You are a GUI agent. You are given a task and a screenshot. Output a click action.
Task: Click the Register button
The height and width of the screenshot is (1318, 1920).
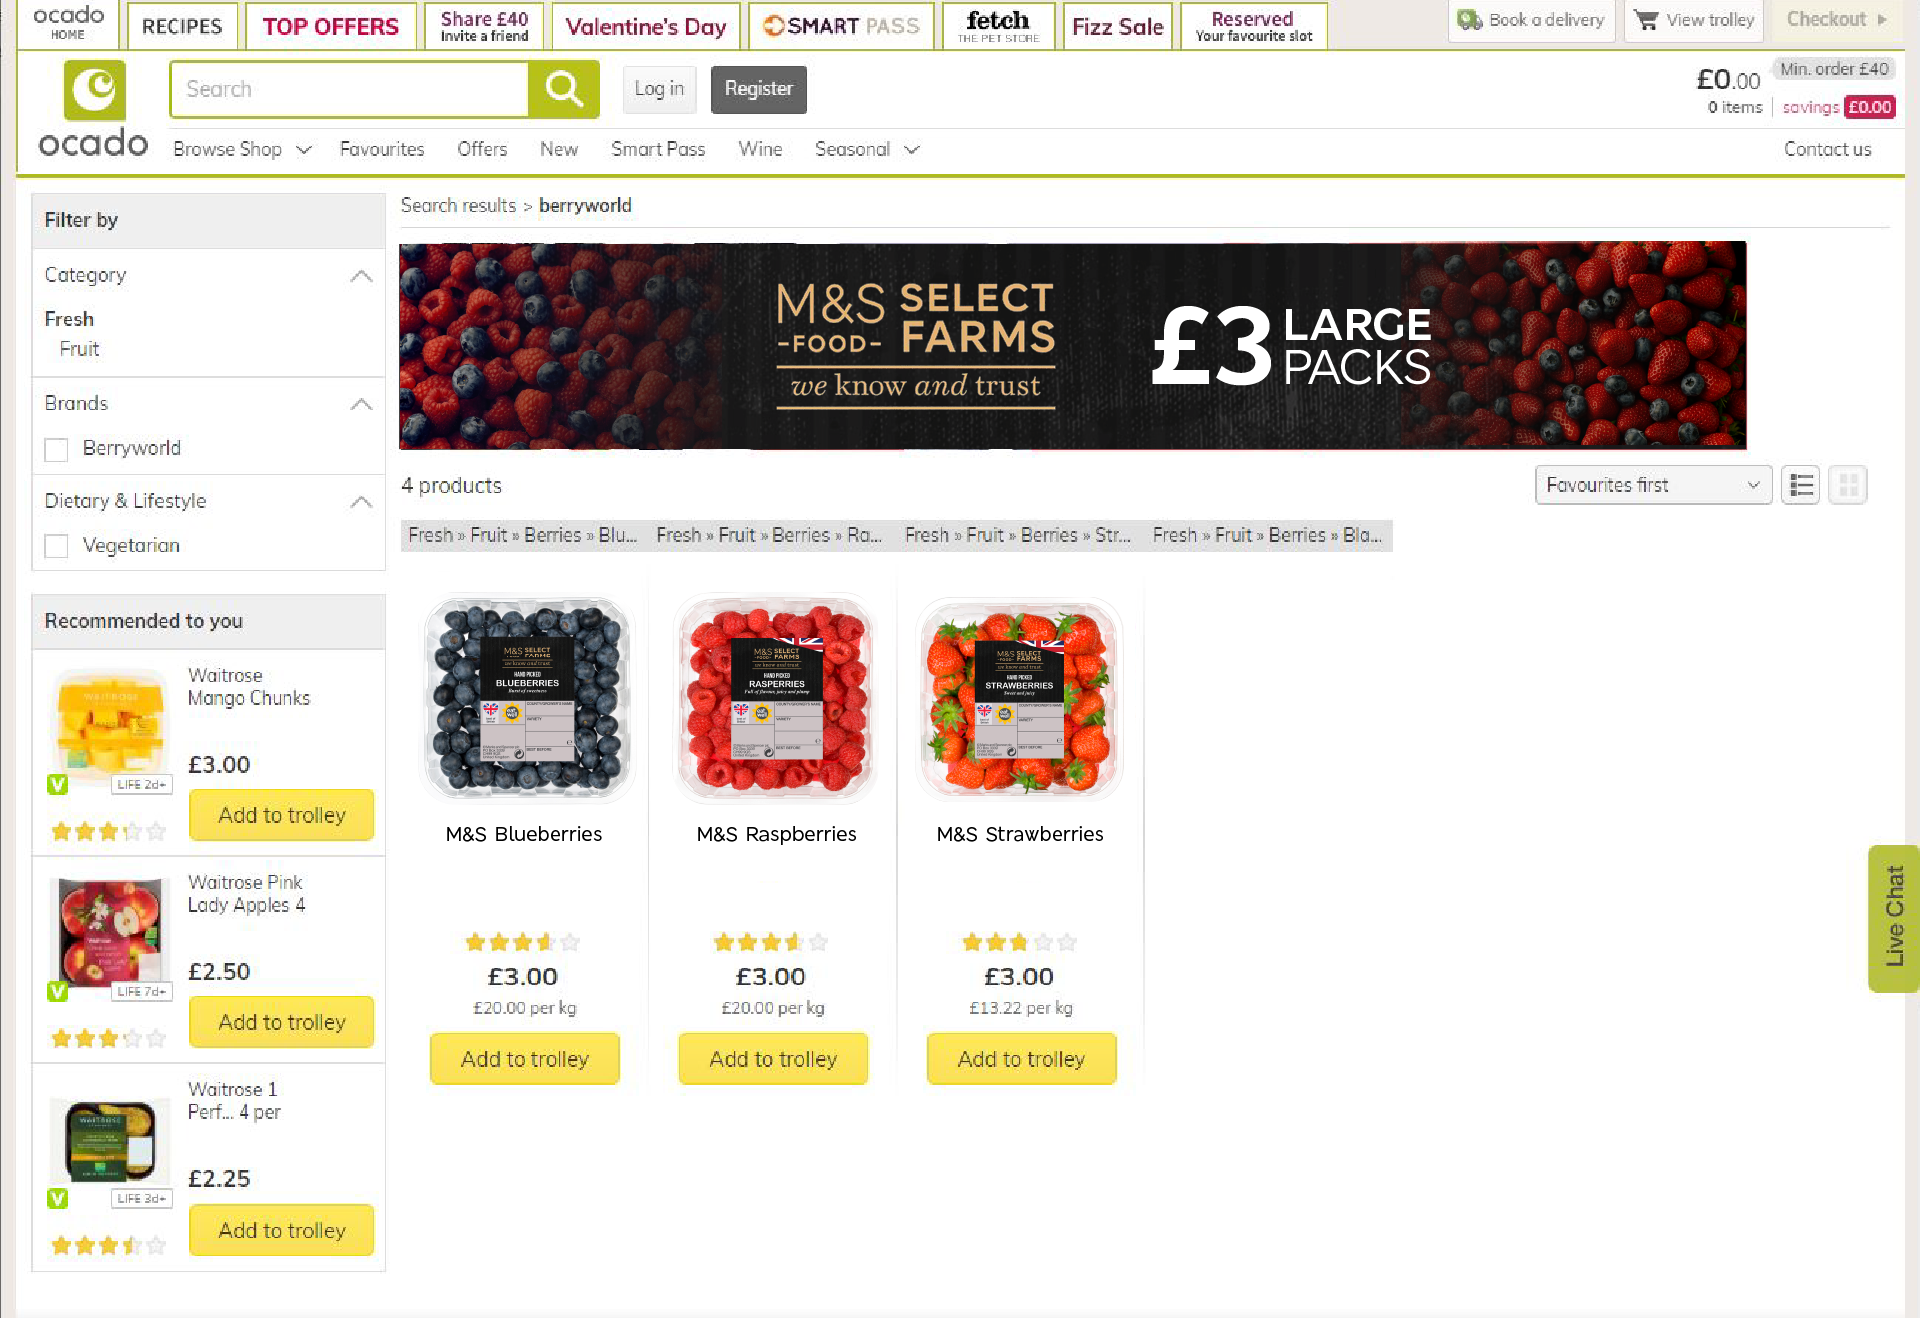[759, 89]
